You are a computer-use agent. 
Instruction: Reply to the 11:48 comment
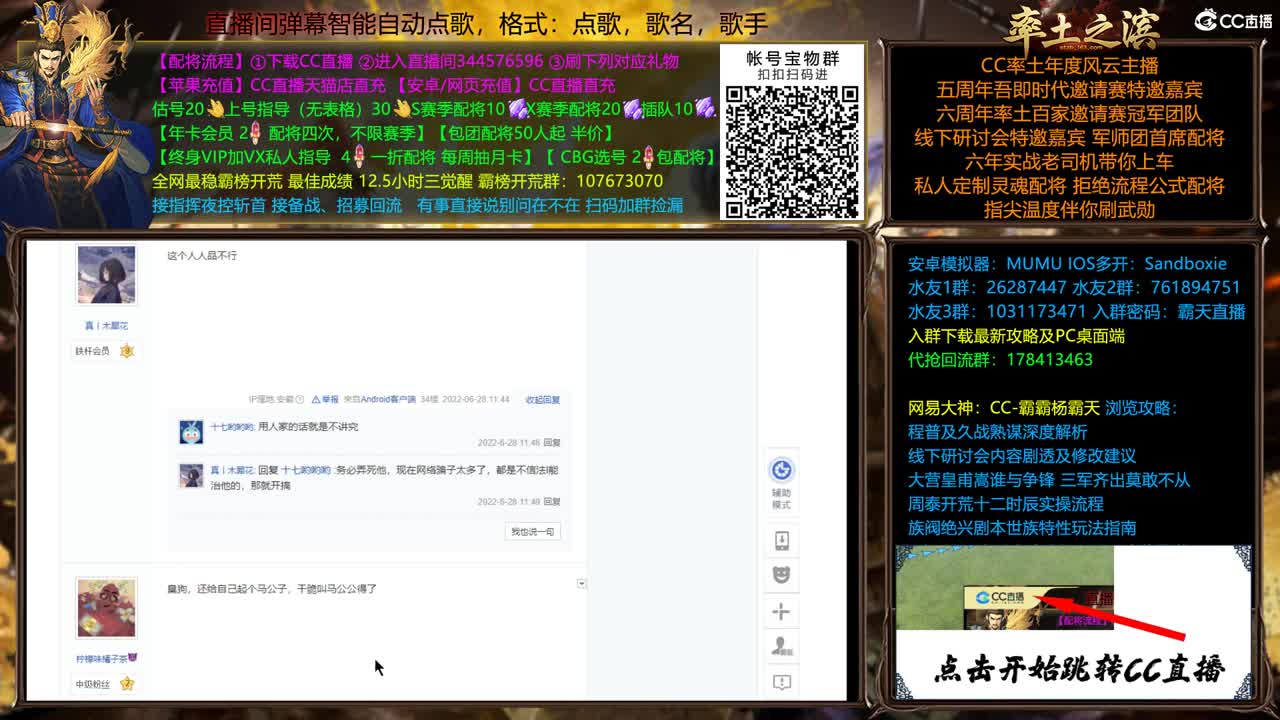coord(552,502)
